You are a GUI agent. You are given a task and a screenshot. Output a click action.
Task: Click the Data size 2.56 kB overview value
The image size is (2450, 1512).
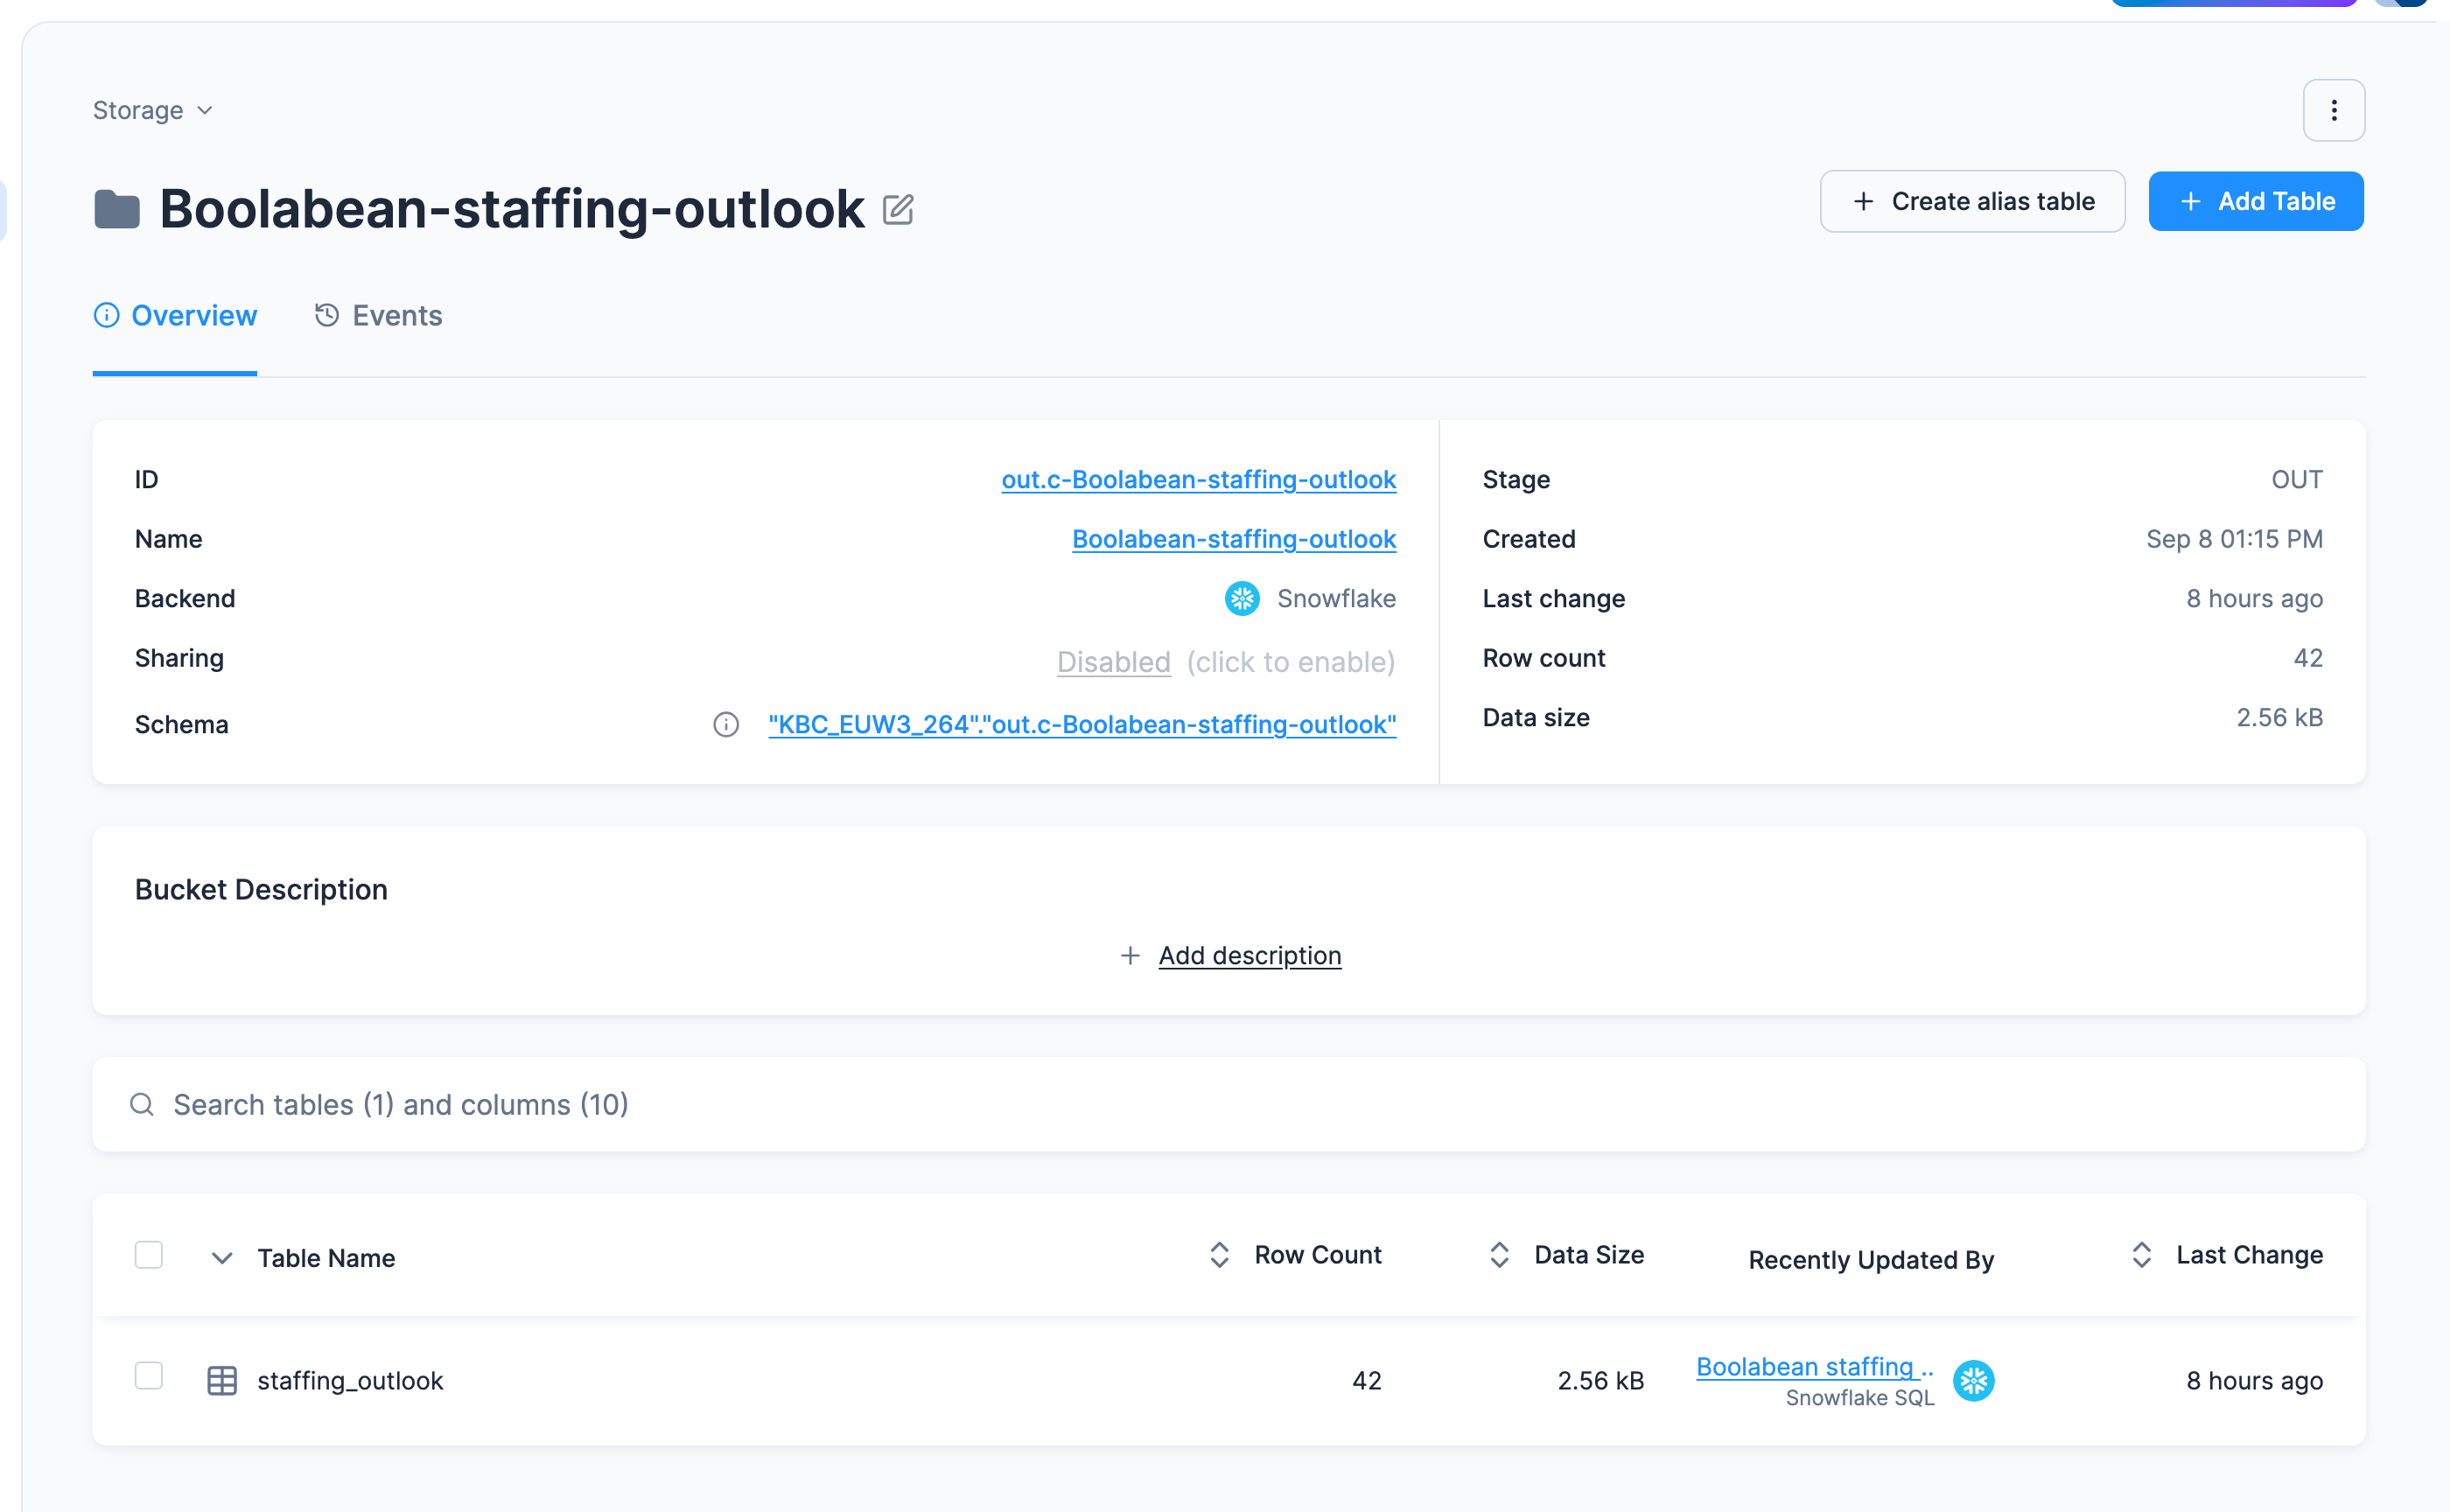2279,717
